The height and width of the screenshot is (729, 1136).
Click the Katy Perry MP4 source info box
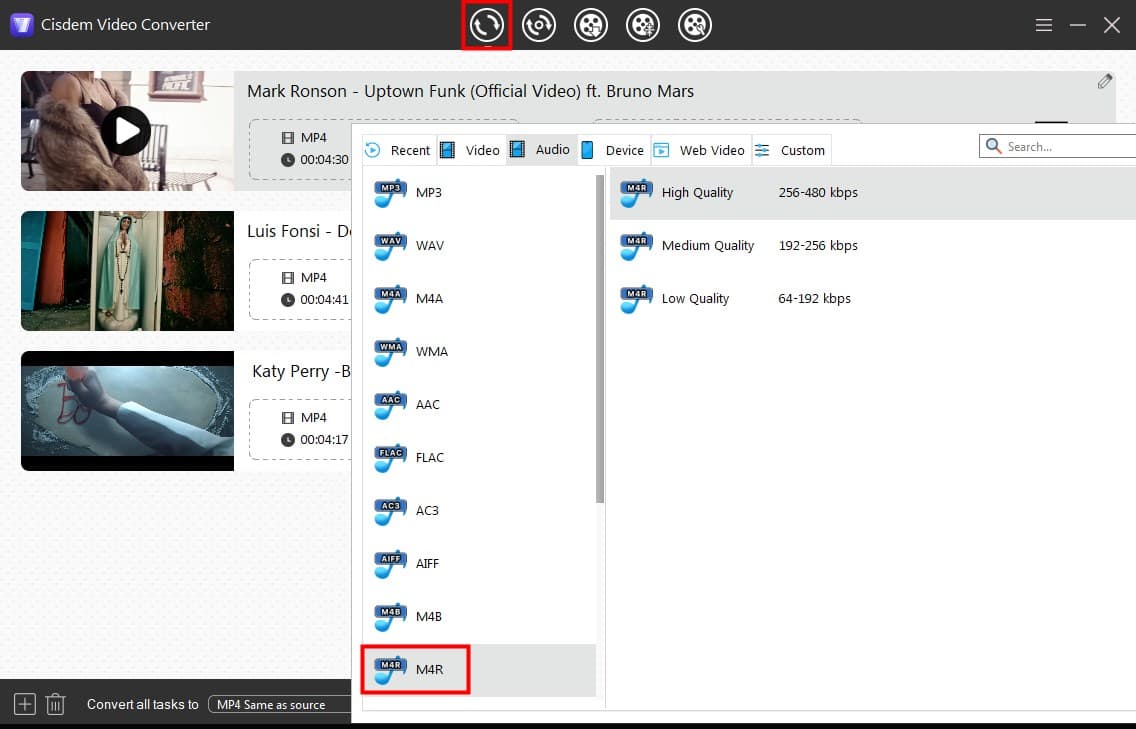pyautogui.click(x=301, y=429)
